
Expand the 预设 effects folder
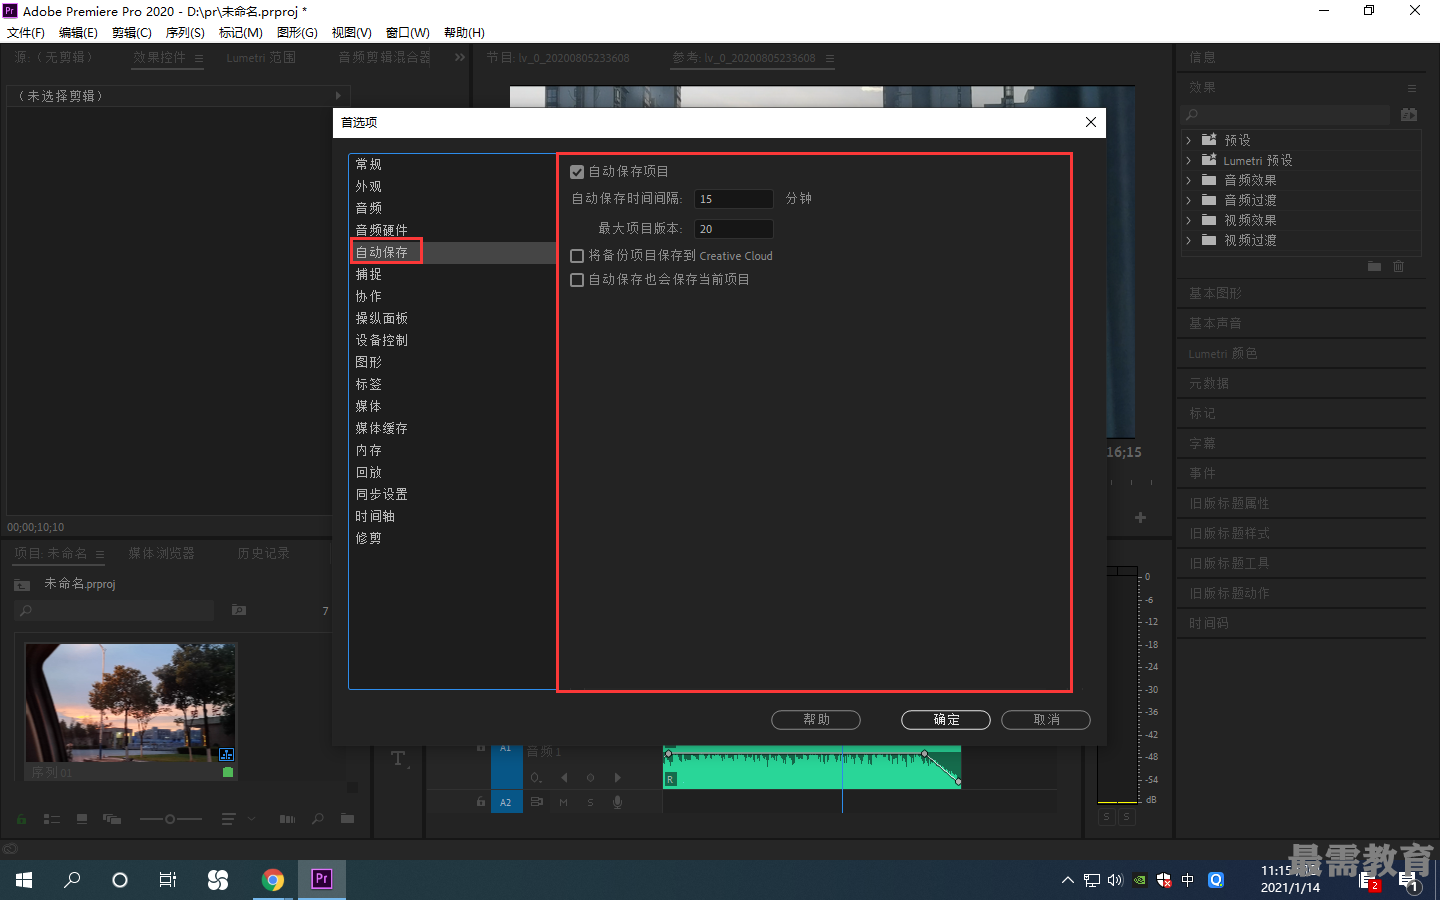pyautogui.click(x=1189, y=141)
